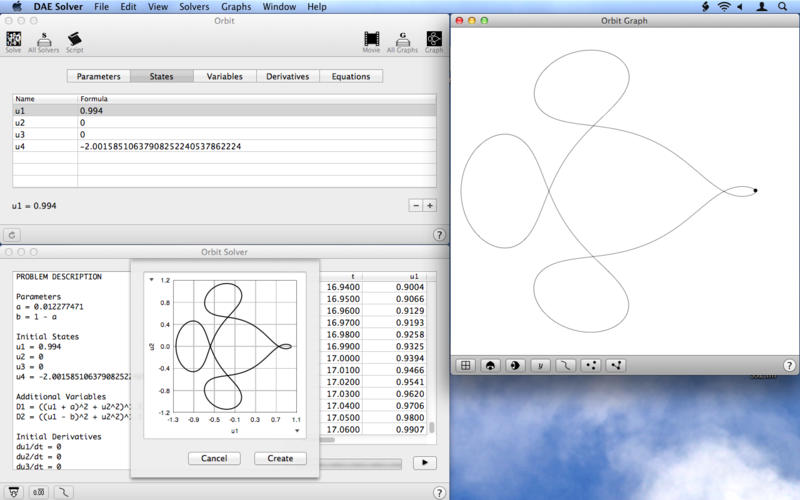Click the y-axis icon in graph toolbar
The width and height of the screenshot is (800, 500).
click(x=541, y=365)
